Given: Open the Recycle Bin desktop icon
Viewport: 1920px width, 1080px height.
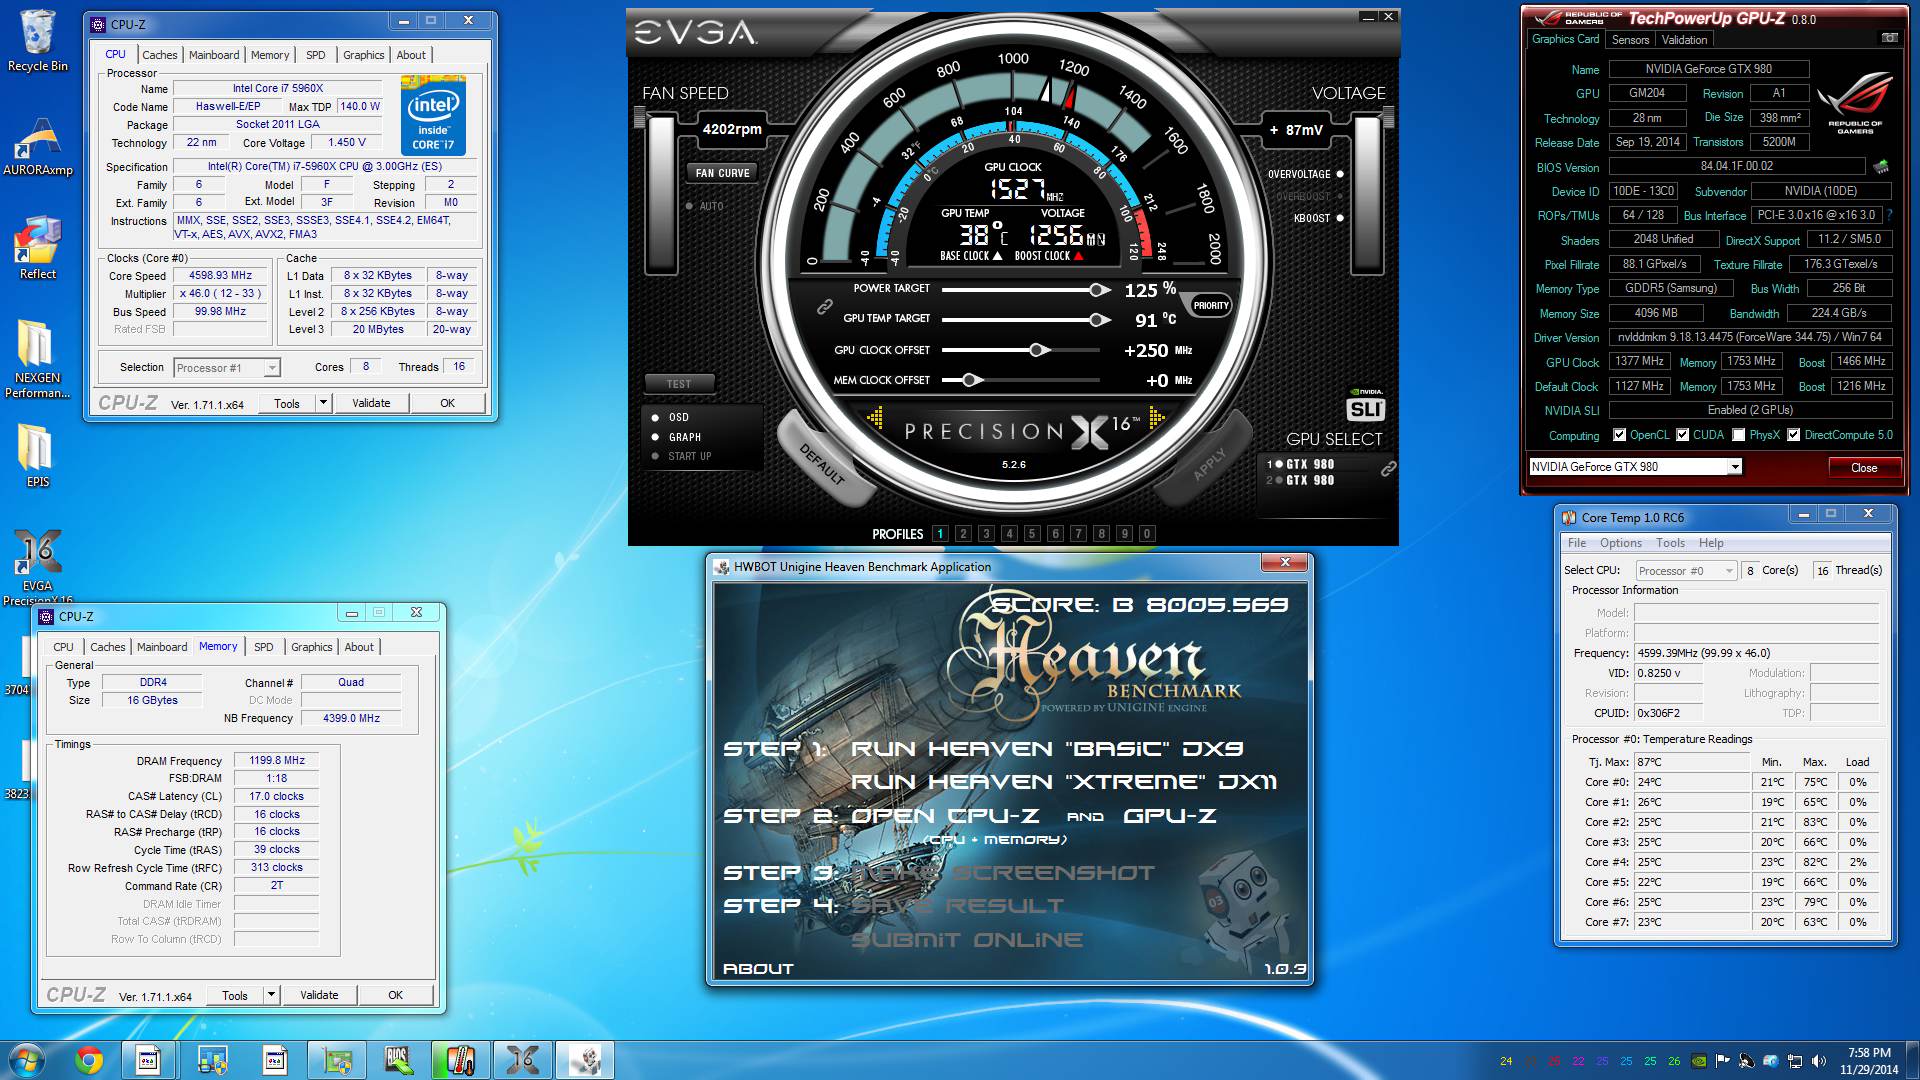Looking at the screenshot, I should click(38, 42).
